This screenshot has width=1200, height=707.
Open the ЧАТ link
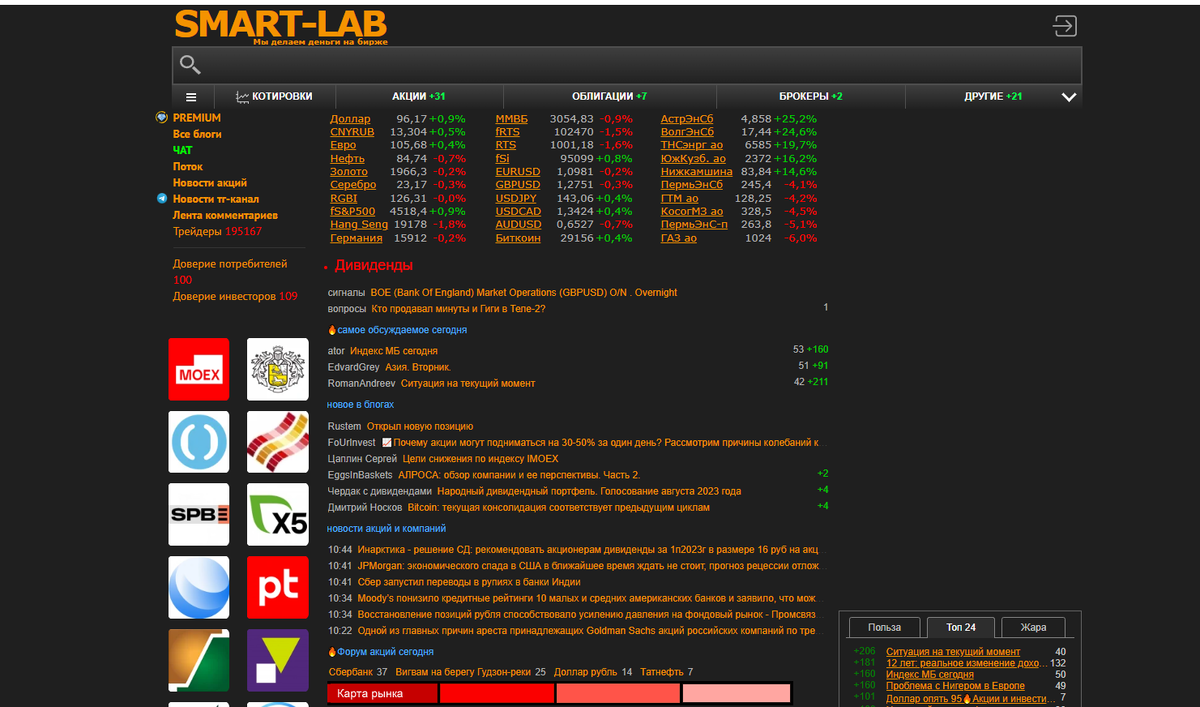pyautogui.click(x=182, y=150)
